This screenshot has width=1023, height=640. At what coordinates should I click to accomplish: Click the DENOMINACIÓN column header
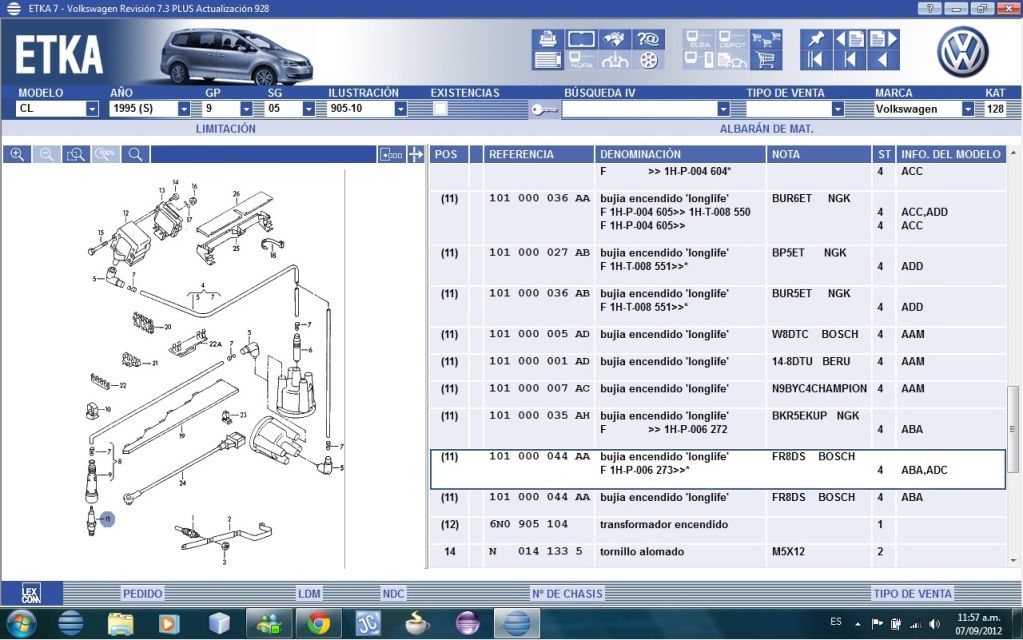coord(680,155)
